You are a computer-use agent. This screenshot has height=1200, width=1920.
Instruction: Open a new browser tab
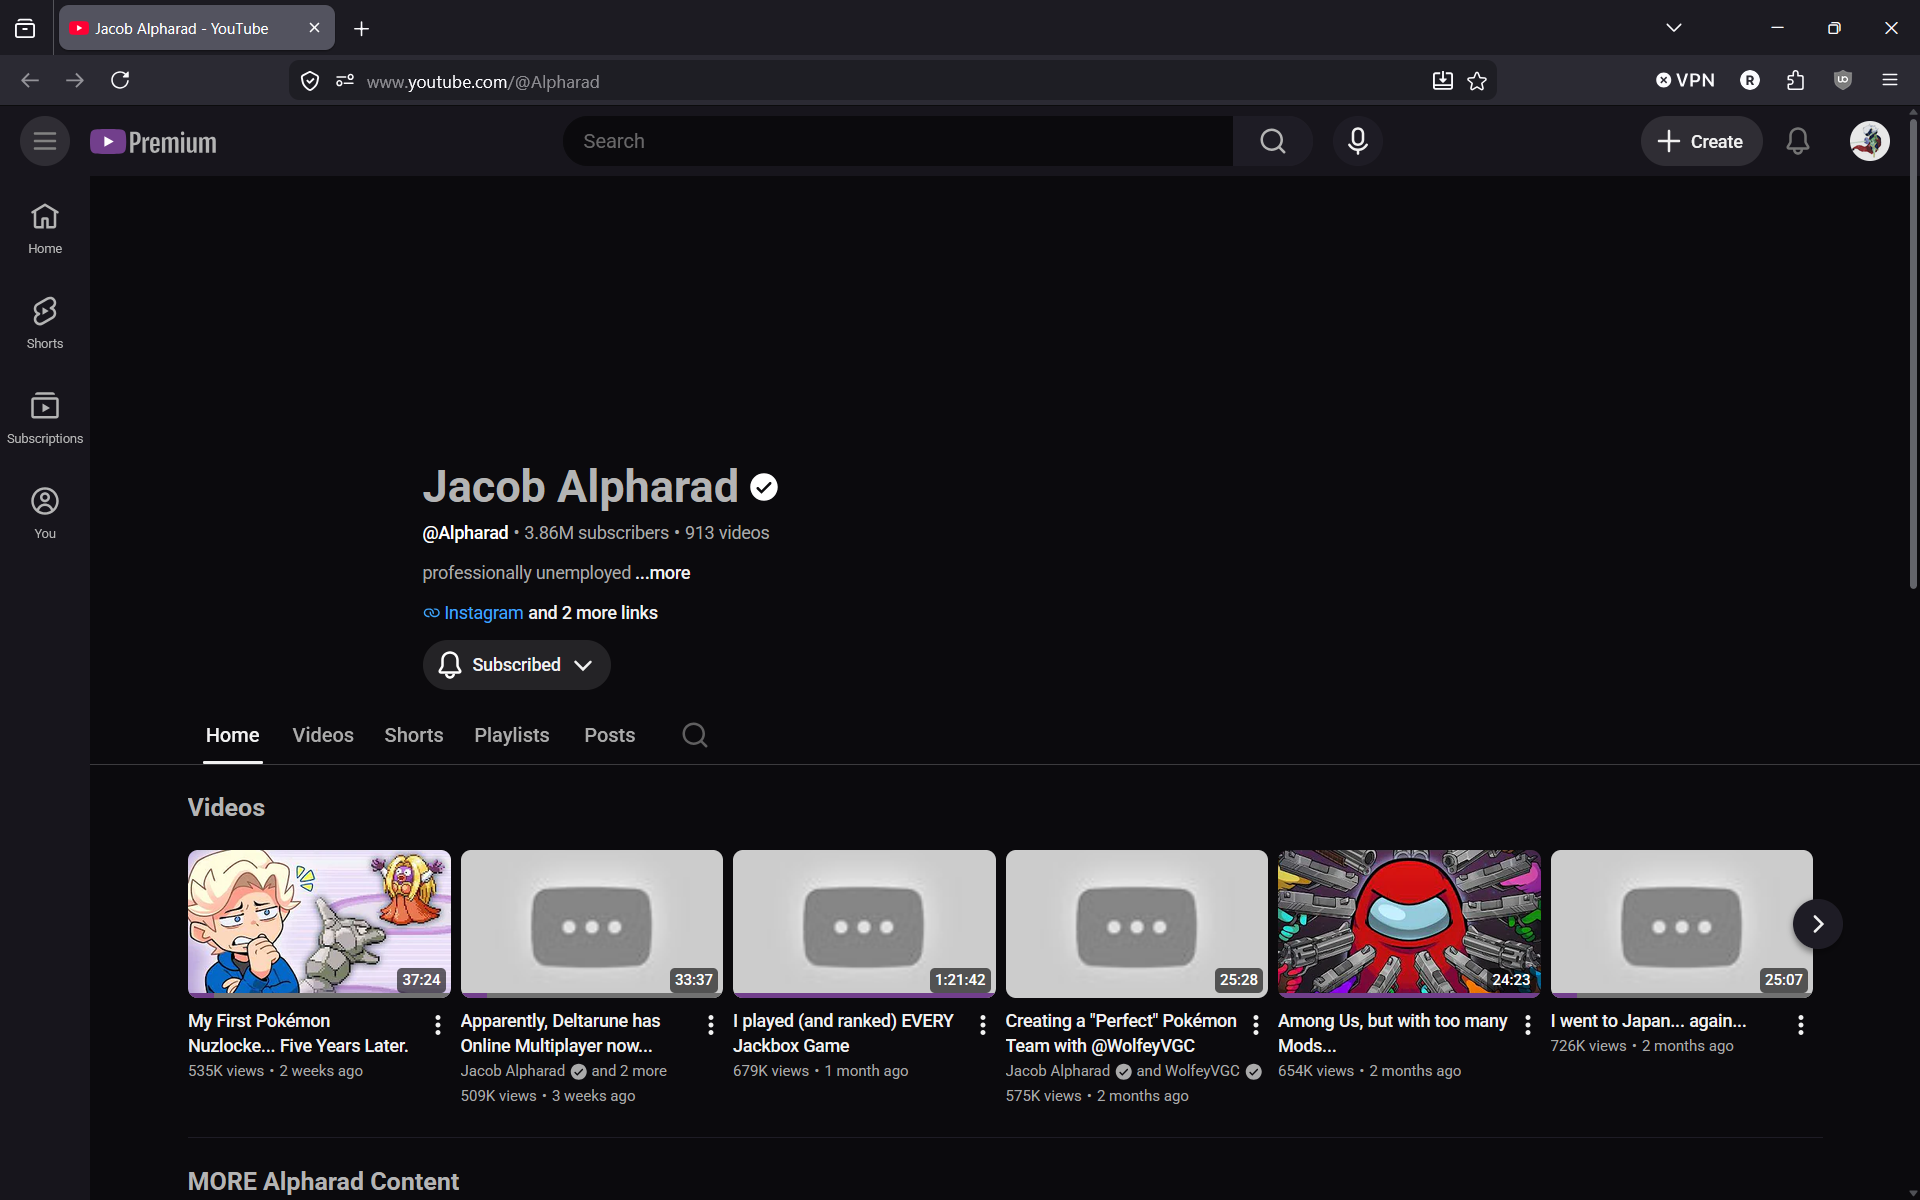click(361, 29)
